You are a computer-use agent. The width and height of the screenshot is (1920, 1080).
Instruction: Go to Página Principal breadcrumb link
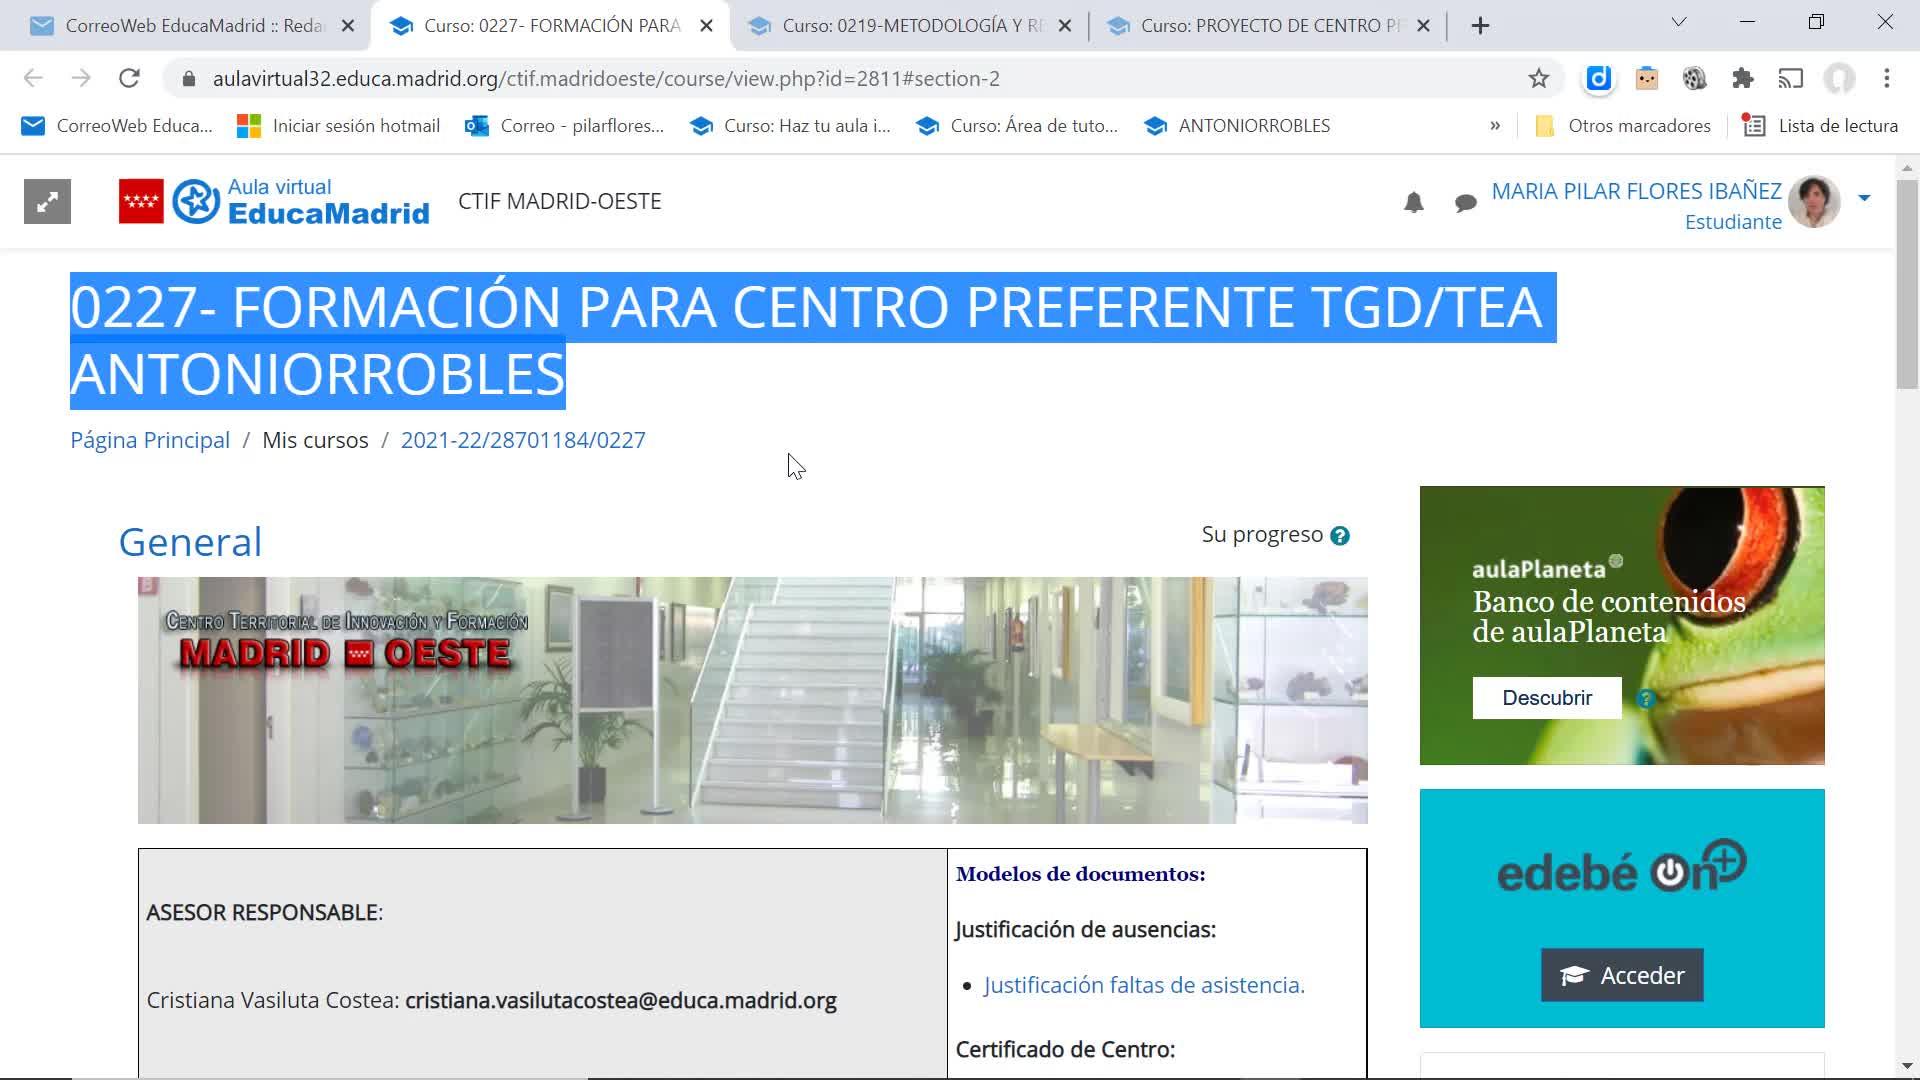pos(150,440)
